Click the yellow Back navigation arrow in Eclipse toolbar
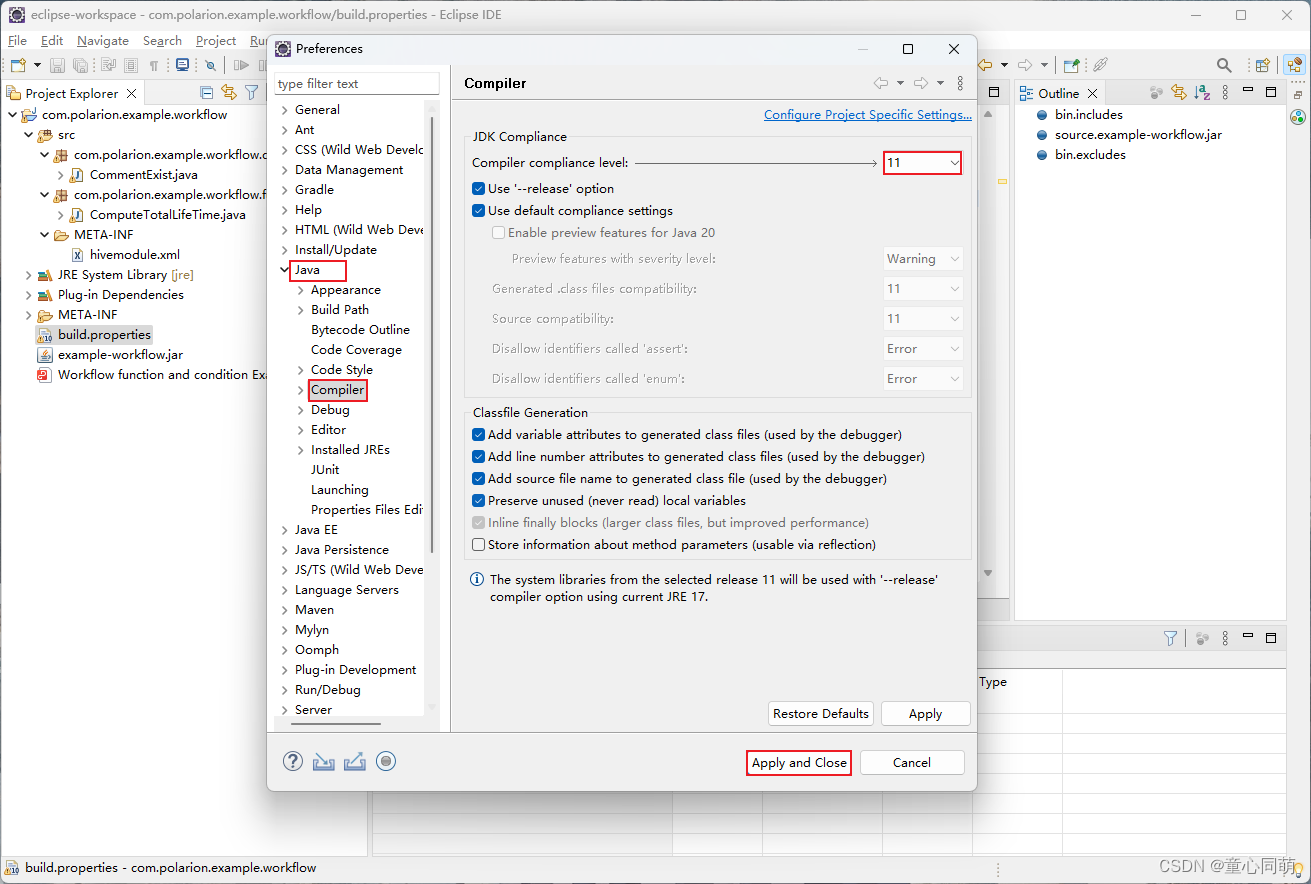 click(985, 65)
